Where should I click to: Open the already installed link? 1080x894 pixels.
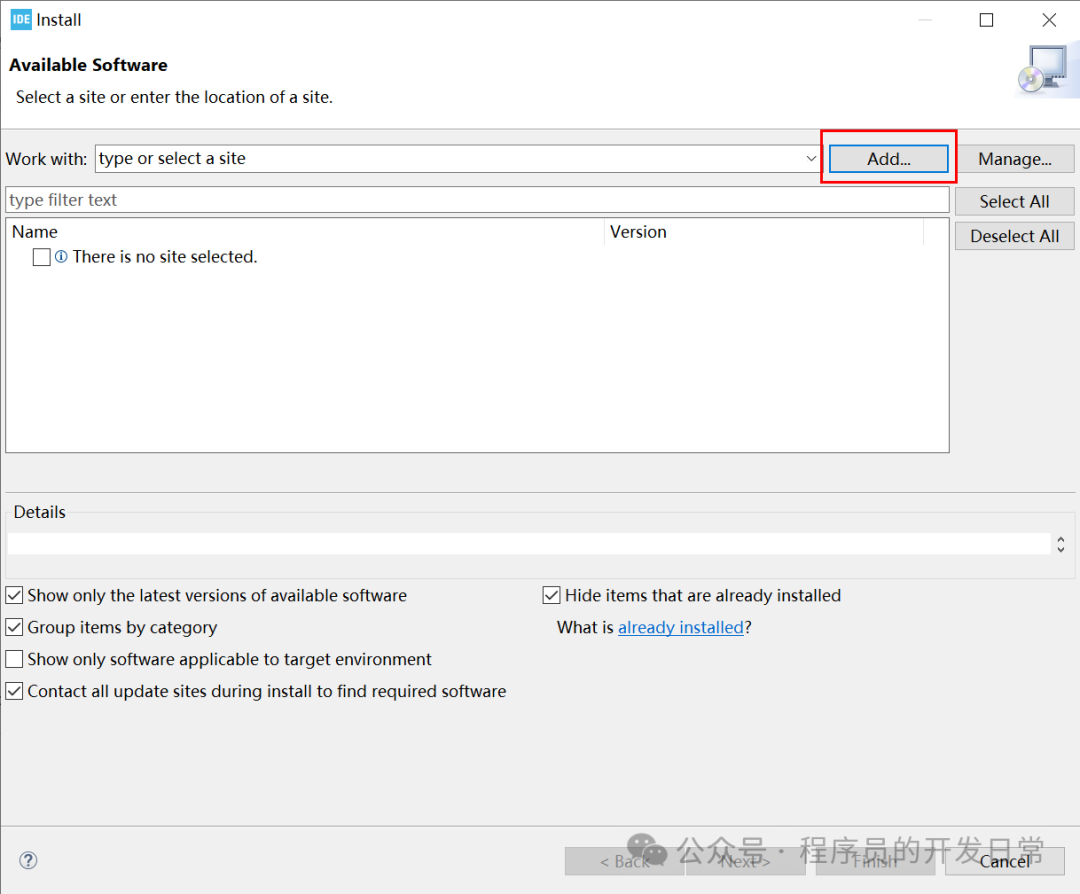click(x=681, y=627)
